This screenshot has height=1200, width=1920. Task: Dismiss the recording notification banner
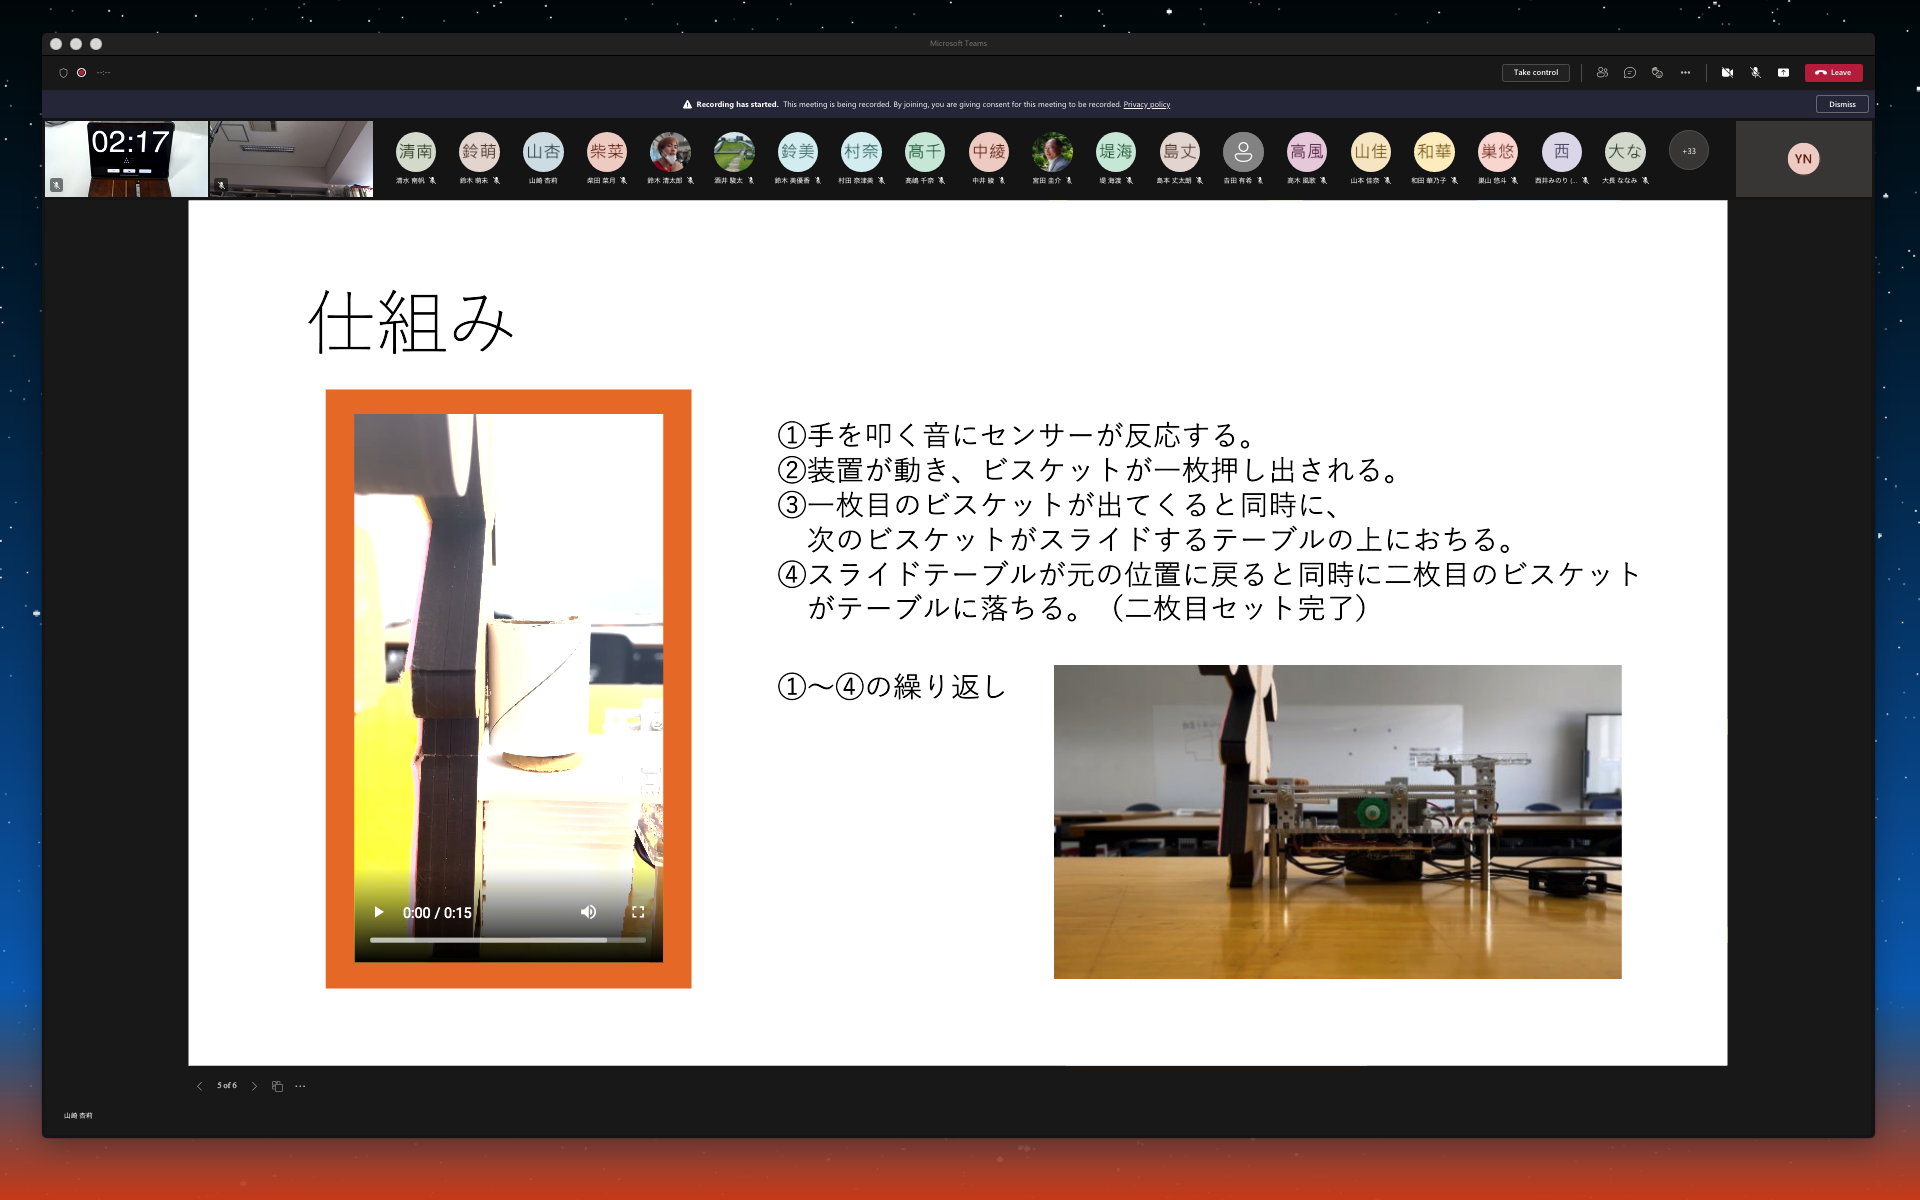coord(1841,104)
